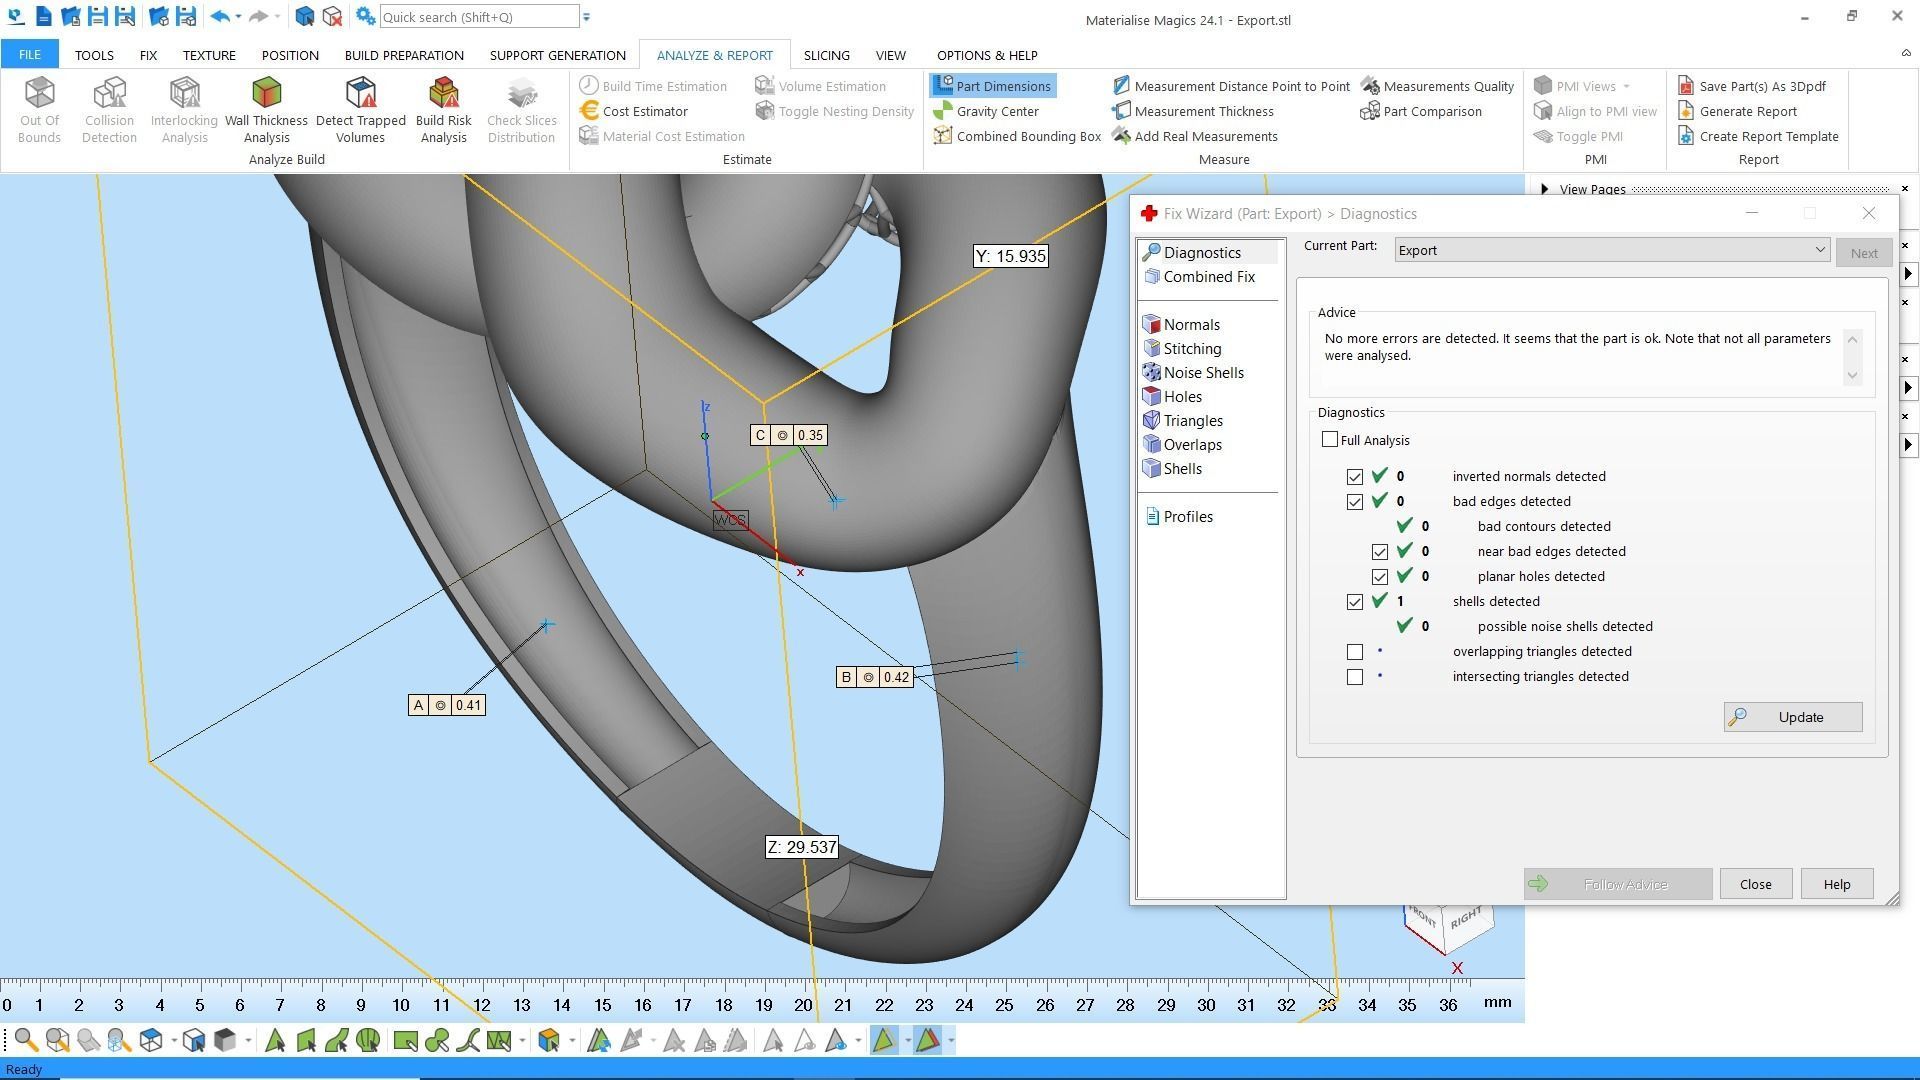Click Generate Report

[1737, 111]
